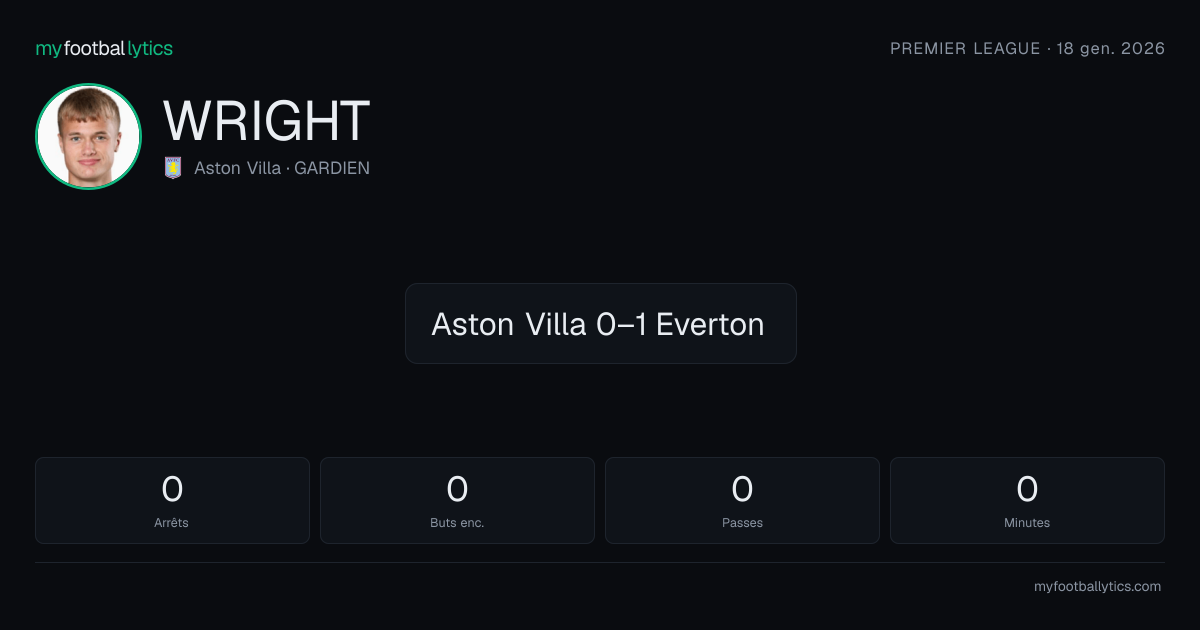Open the myfootballytics.com footer link

1097,587
